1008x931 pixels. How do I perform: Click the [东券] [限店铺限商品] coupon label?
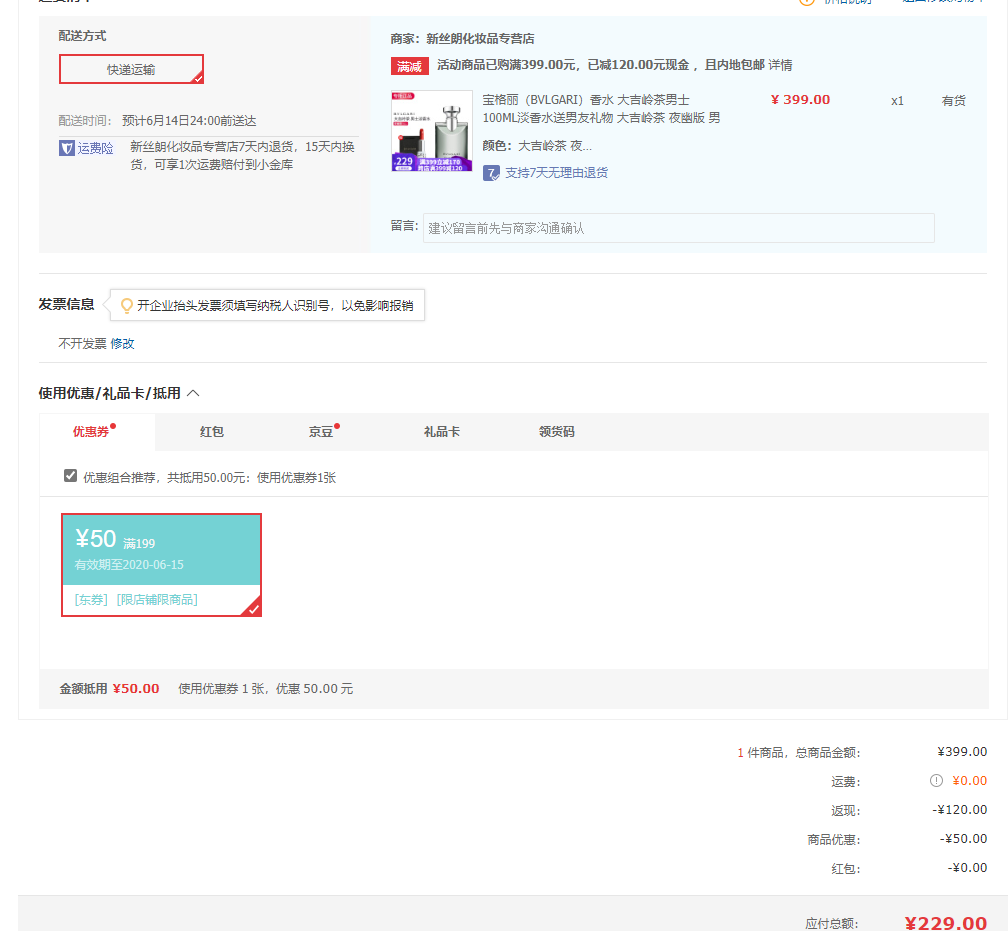[136, 599]
